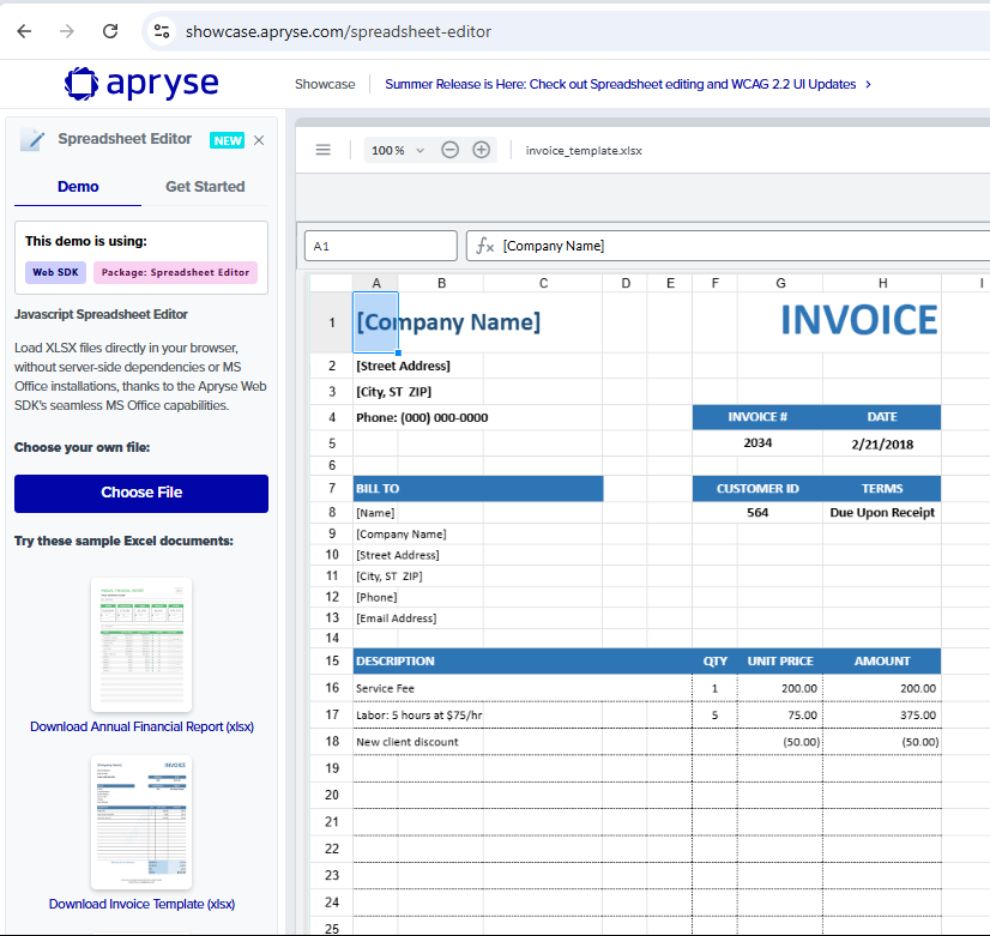This screenshot has height=936, width=990.
Task: Click the zoom out minus icon
Action: click(x=450, y=150)
